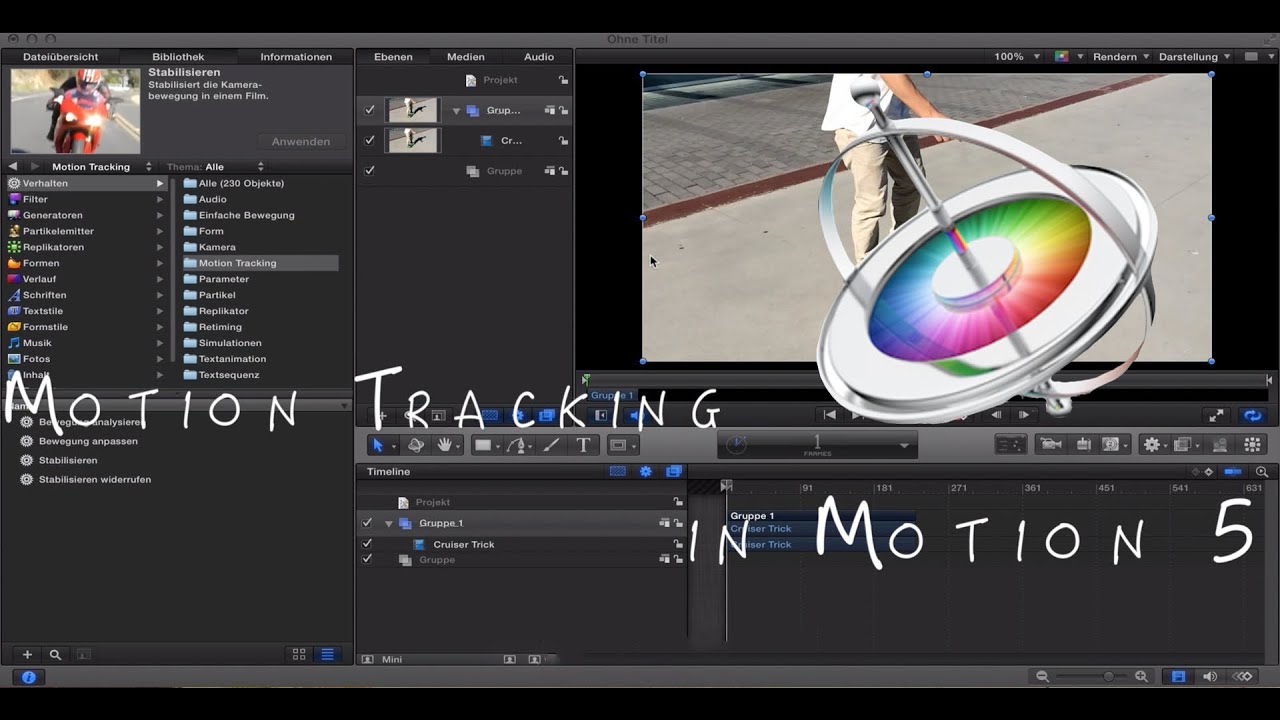1280x720 pixels.
Task: Open the Darstellung menu
Action: (x=1194, y=57)
